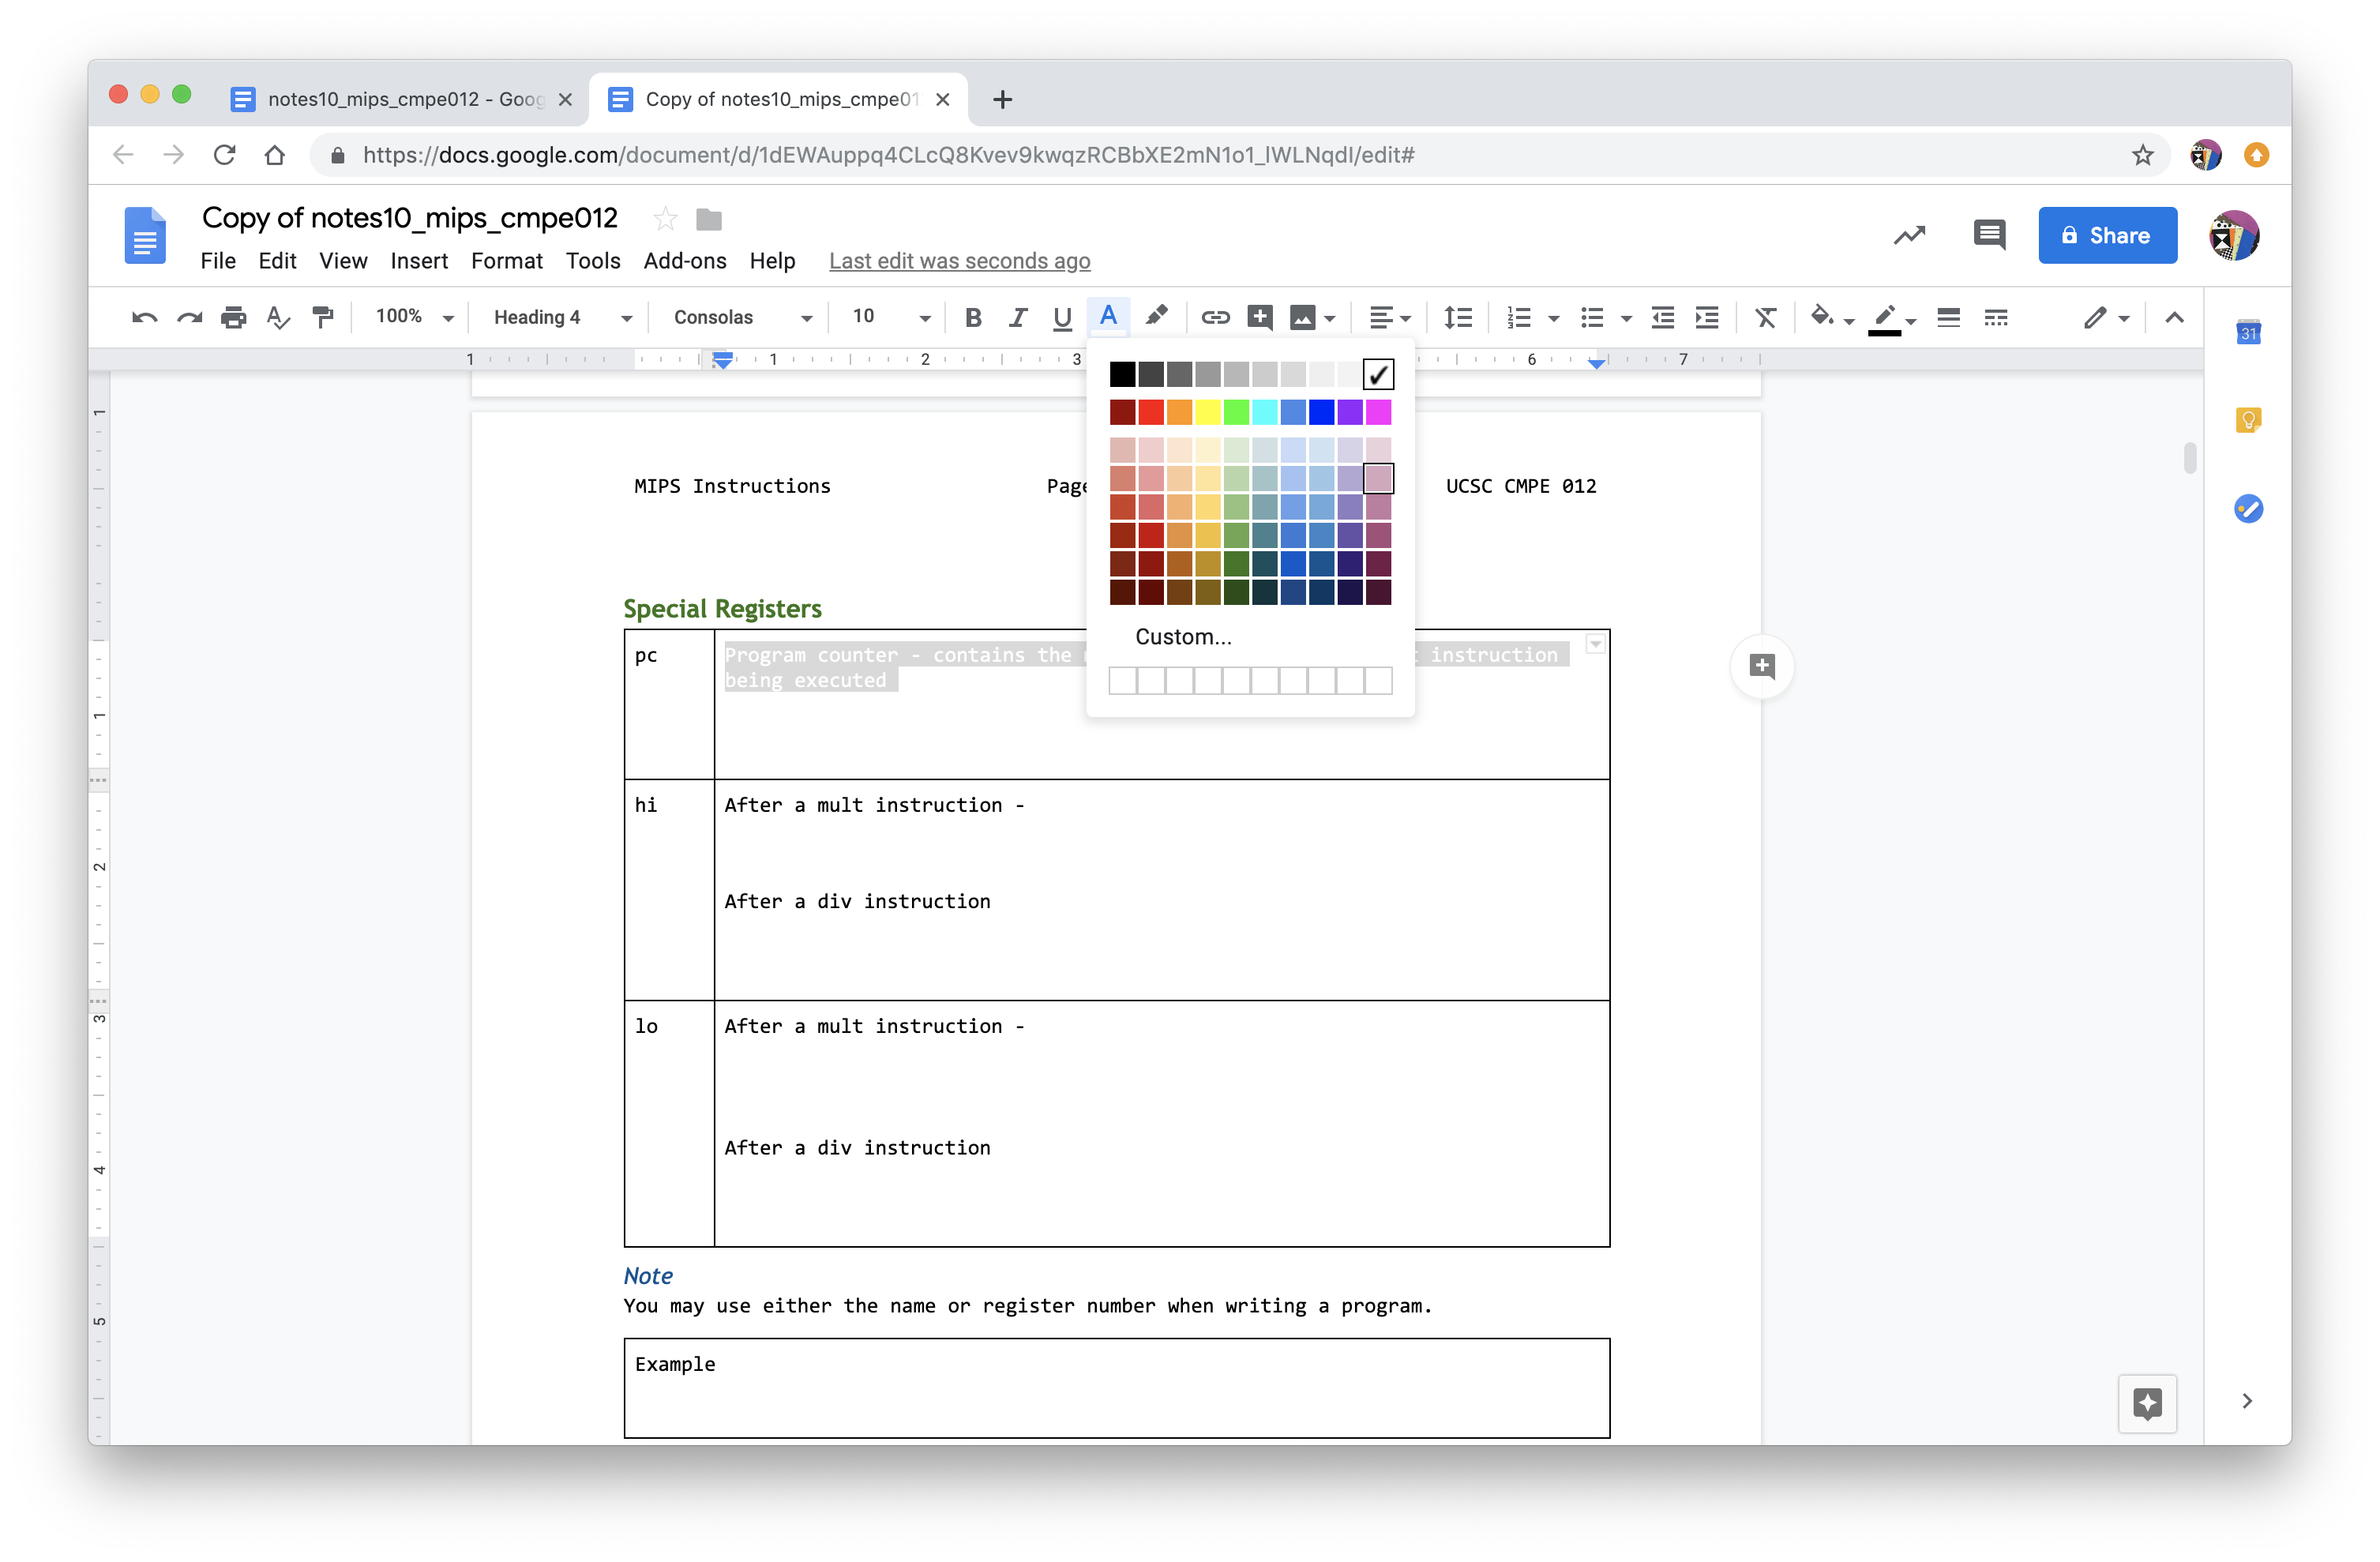Open the Format menu

(506, 261)
